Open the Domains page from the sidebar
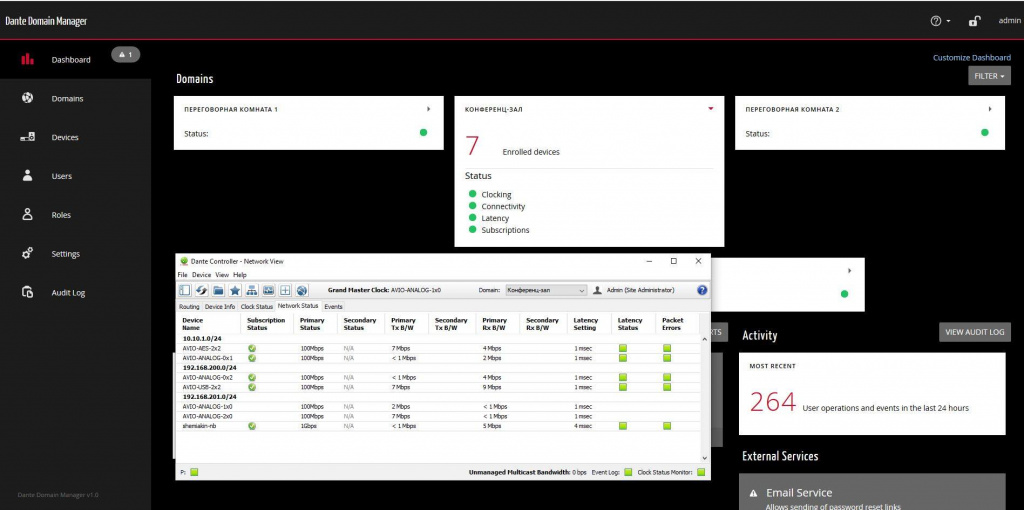The height and width of the screenshot is (510, 1024). pos(67,98)
